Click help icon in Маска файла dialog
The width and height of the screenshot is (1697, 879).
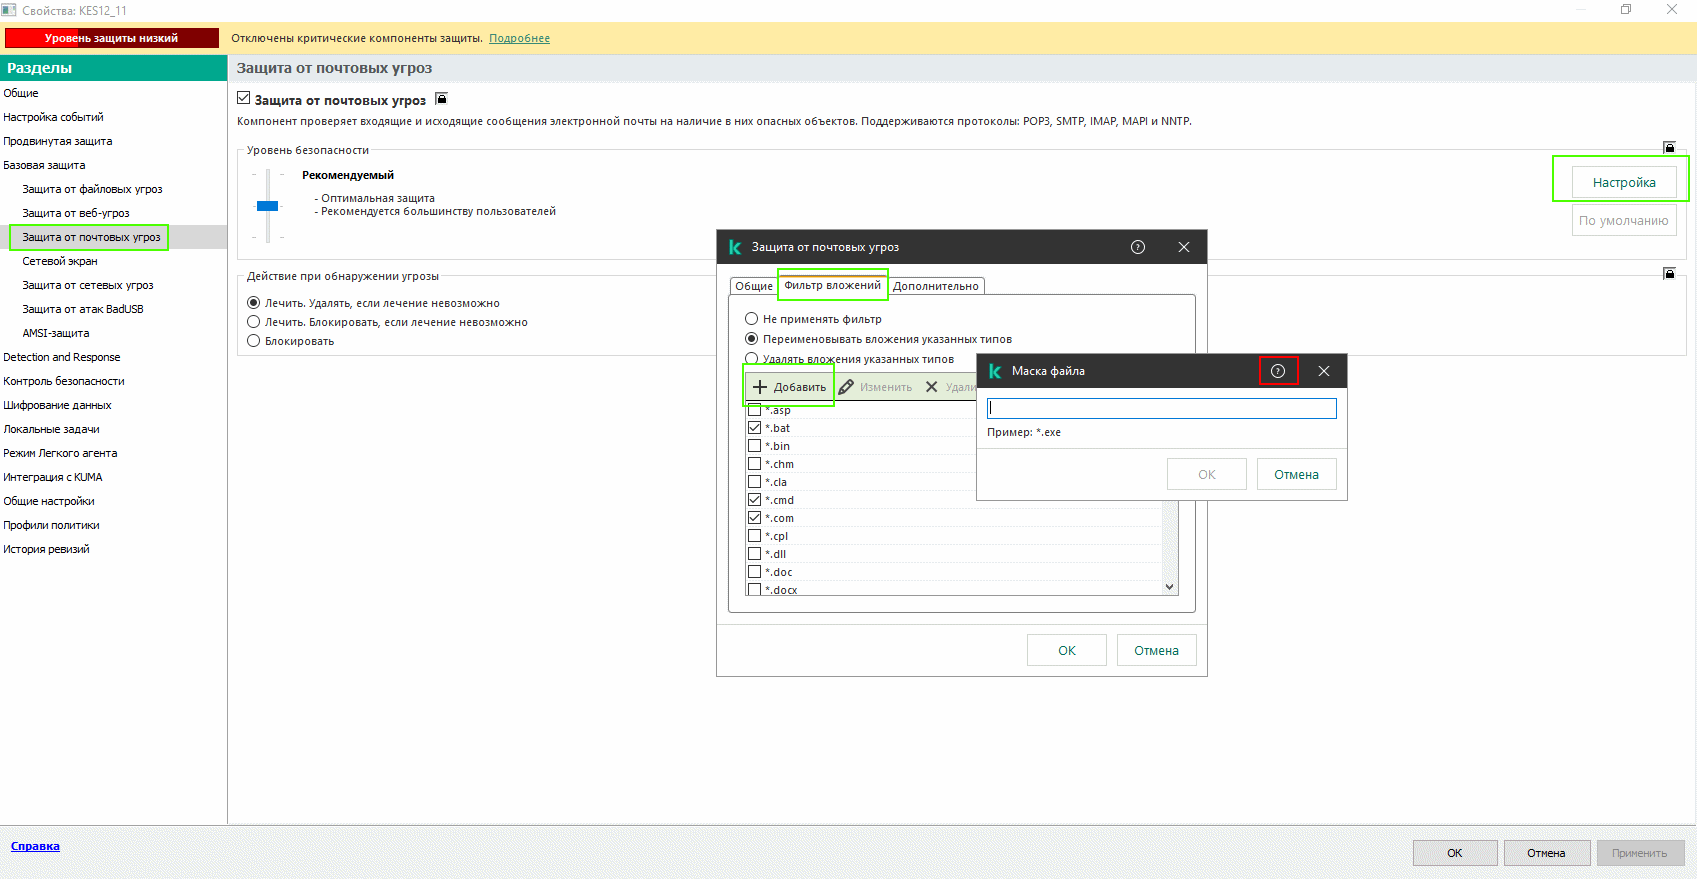tap(1277, 371)
